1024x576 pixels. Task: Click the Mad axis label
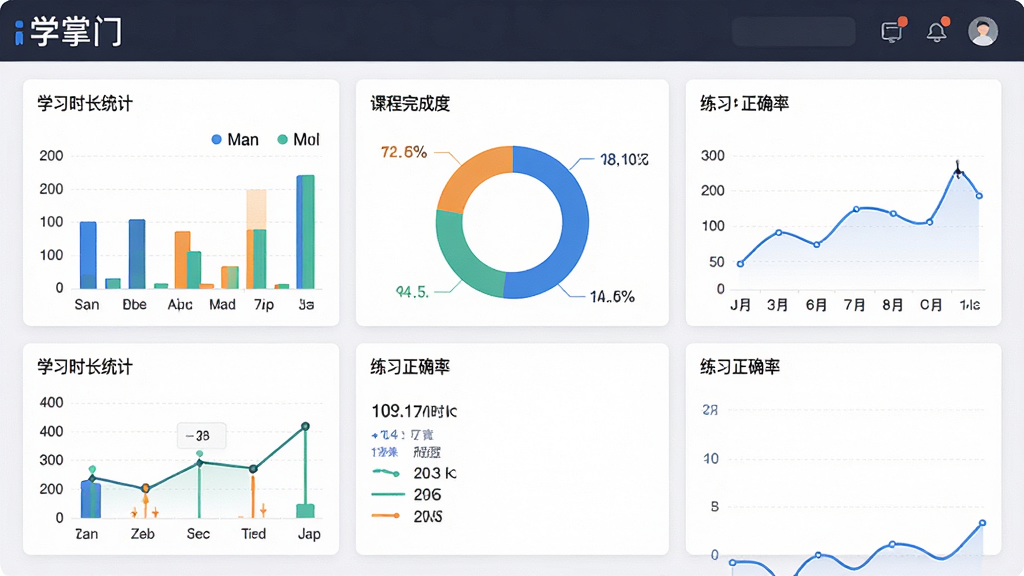point(222,305)
